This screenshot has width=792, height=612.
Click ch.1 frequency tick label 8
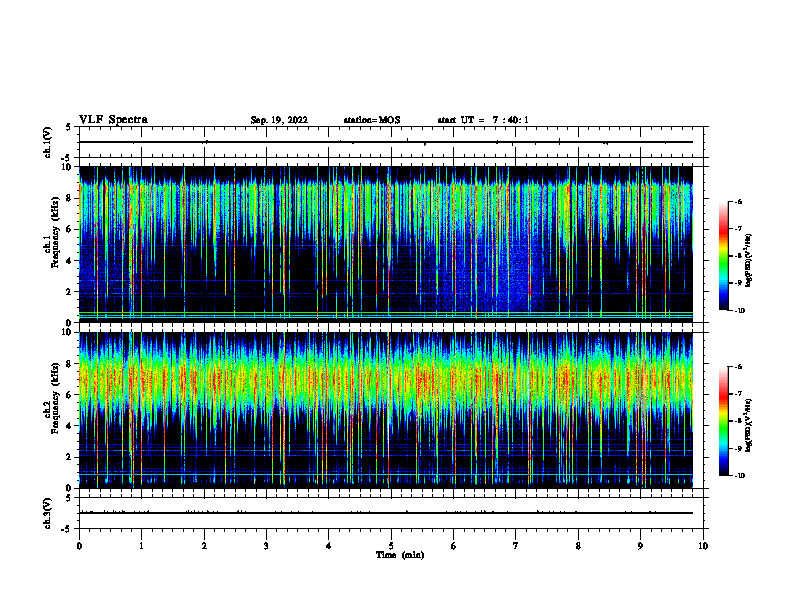[69, 198]
